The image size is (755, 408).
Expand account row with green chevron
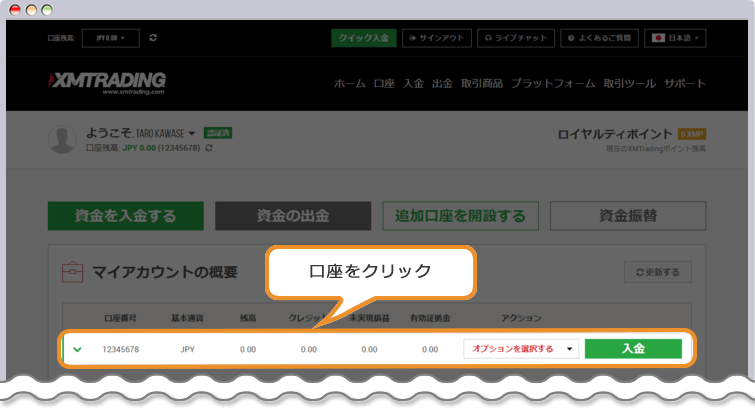[77, 349]
